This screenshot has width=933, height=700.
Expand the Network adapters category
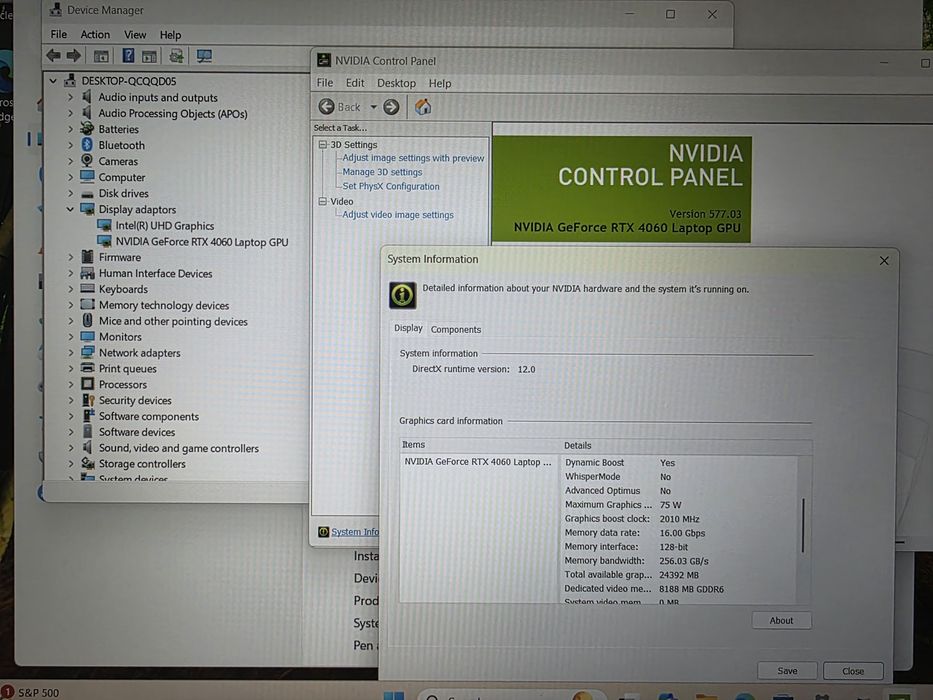coord(70,352)
